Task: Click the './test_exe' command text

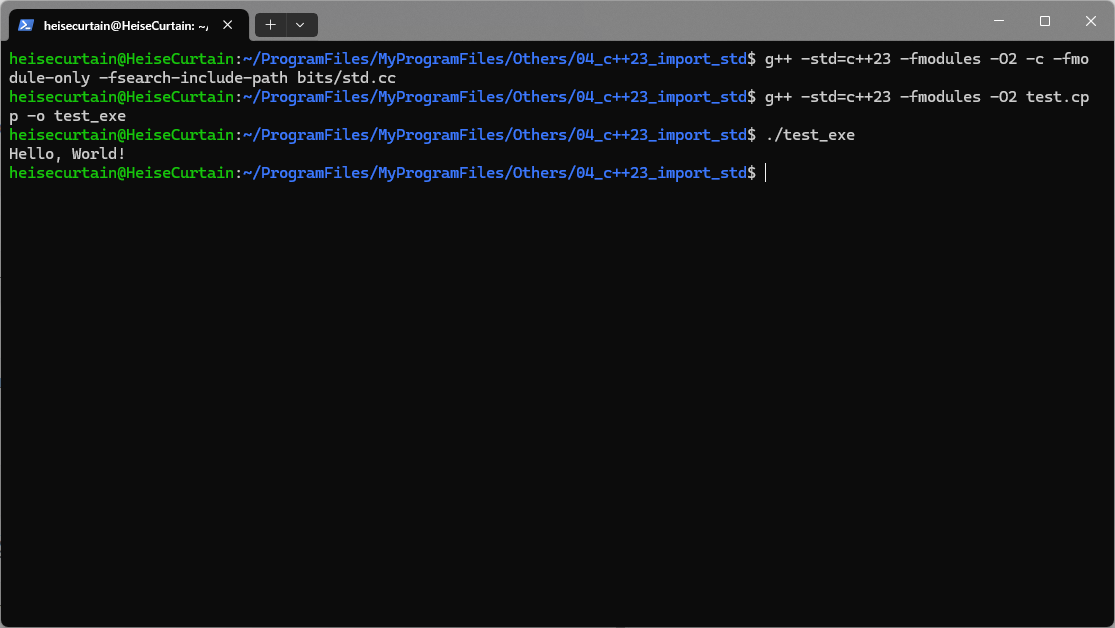Action: tap(810, 134)
